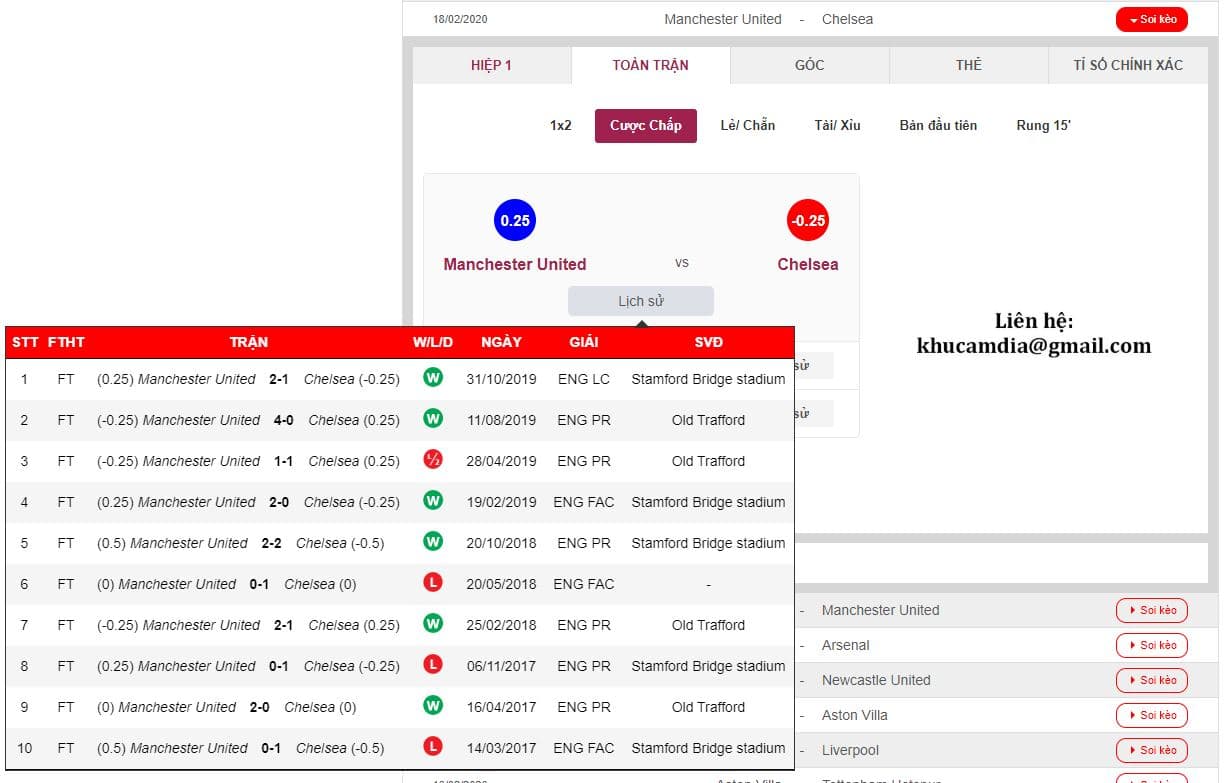Click the half-win icon for 28/04/2019 match
The image size is (1225, 783).
pyautogui.click(x=433, y=460)
